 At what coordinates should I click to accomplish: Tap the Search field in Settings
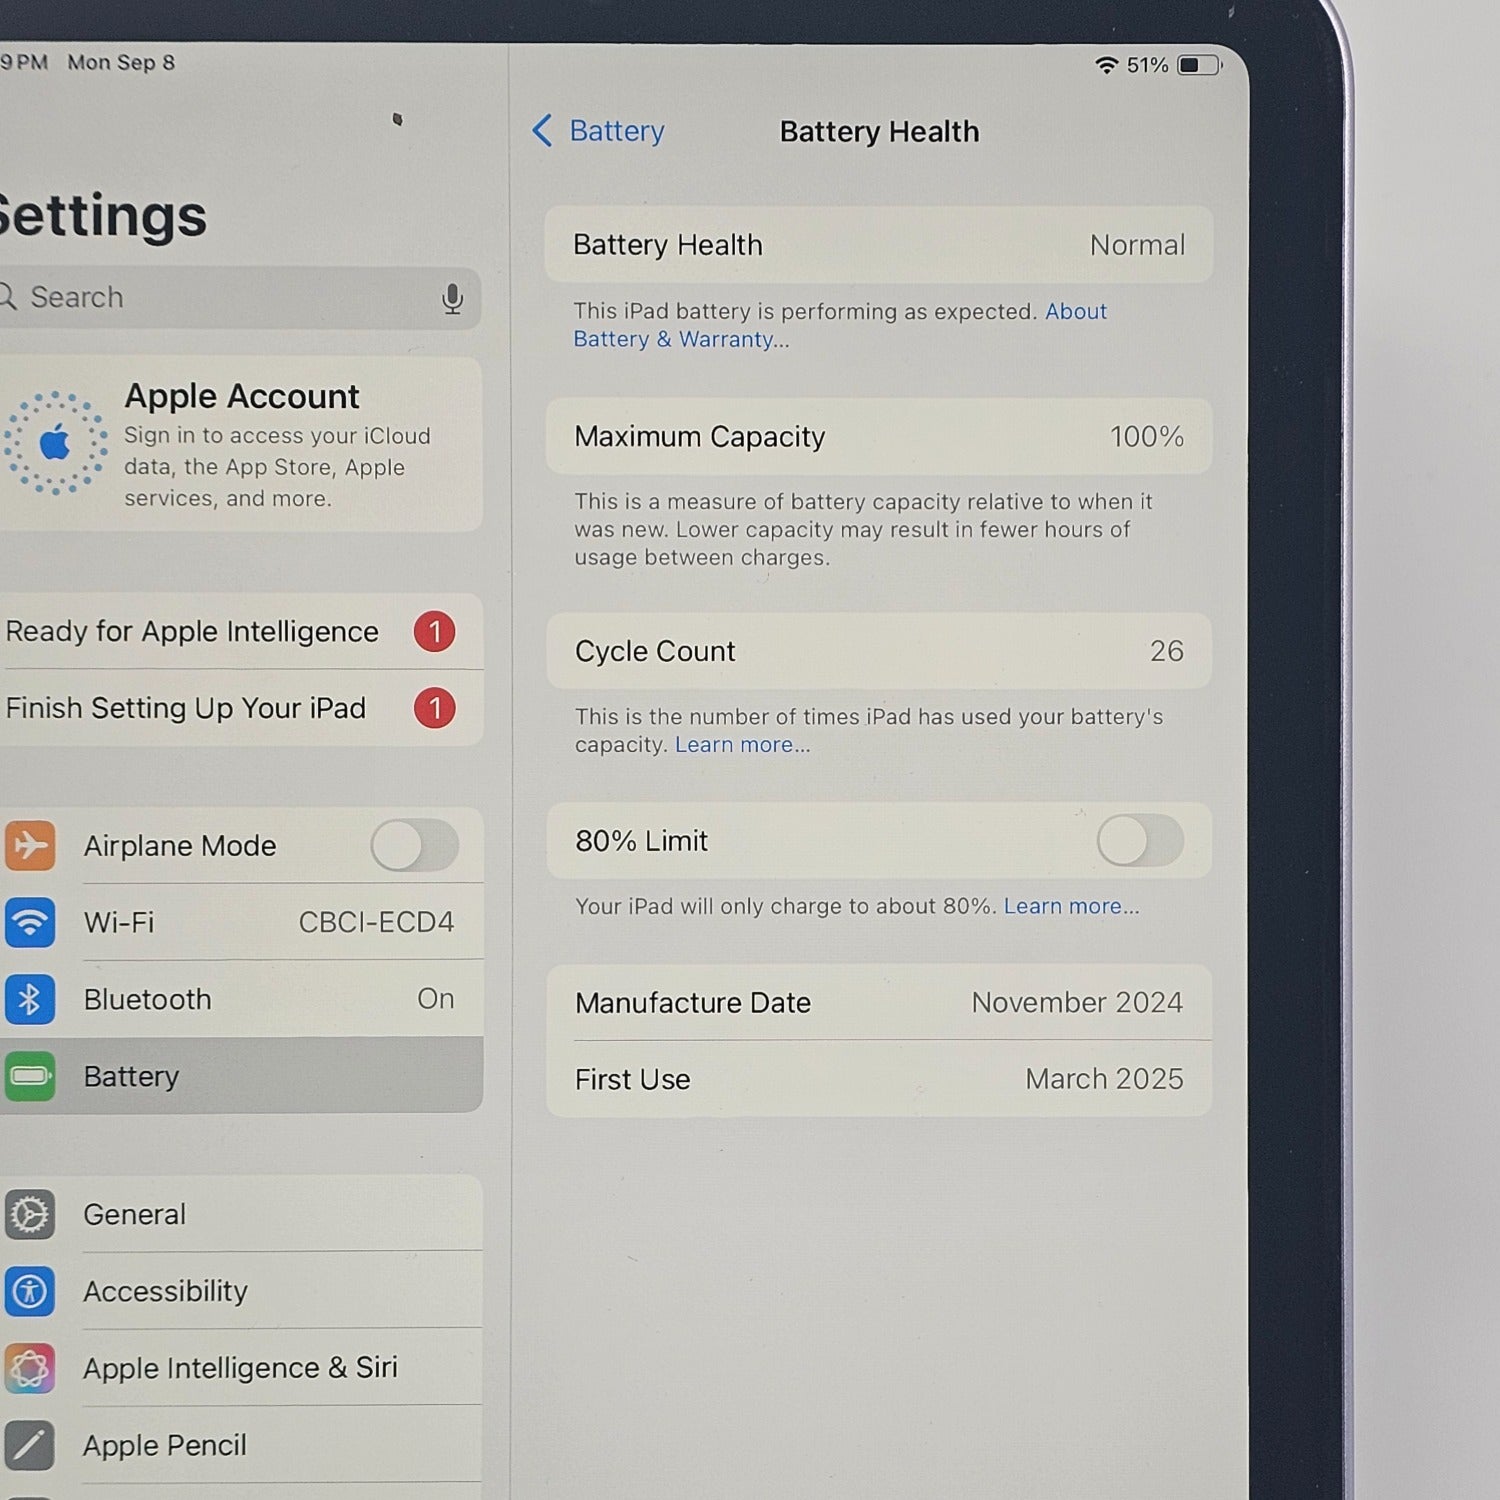pyautogui.click(x=236, y=298)
